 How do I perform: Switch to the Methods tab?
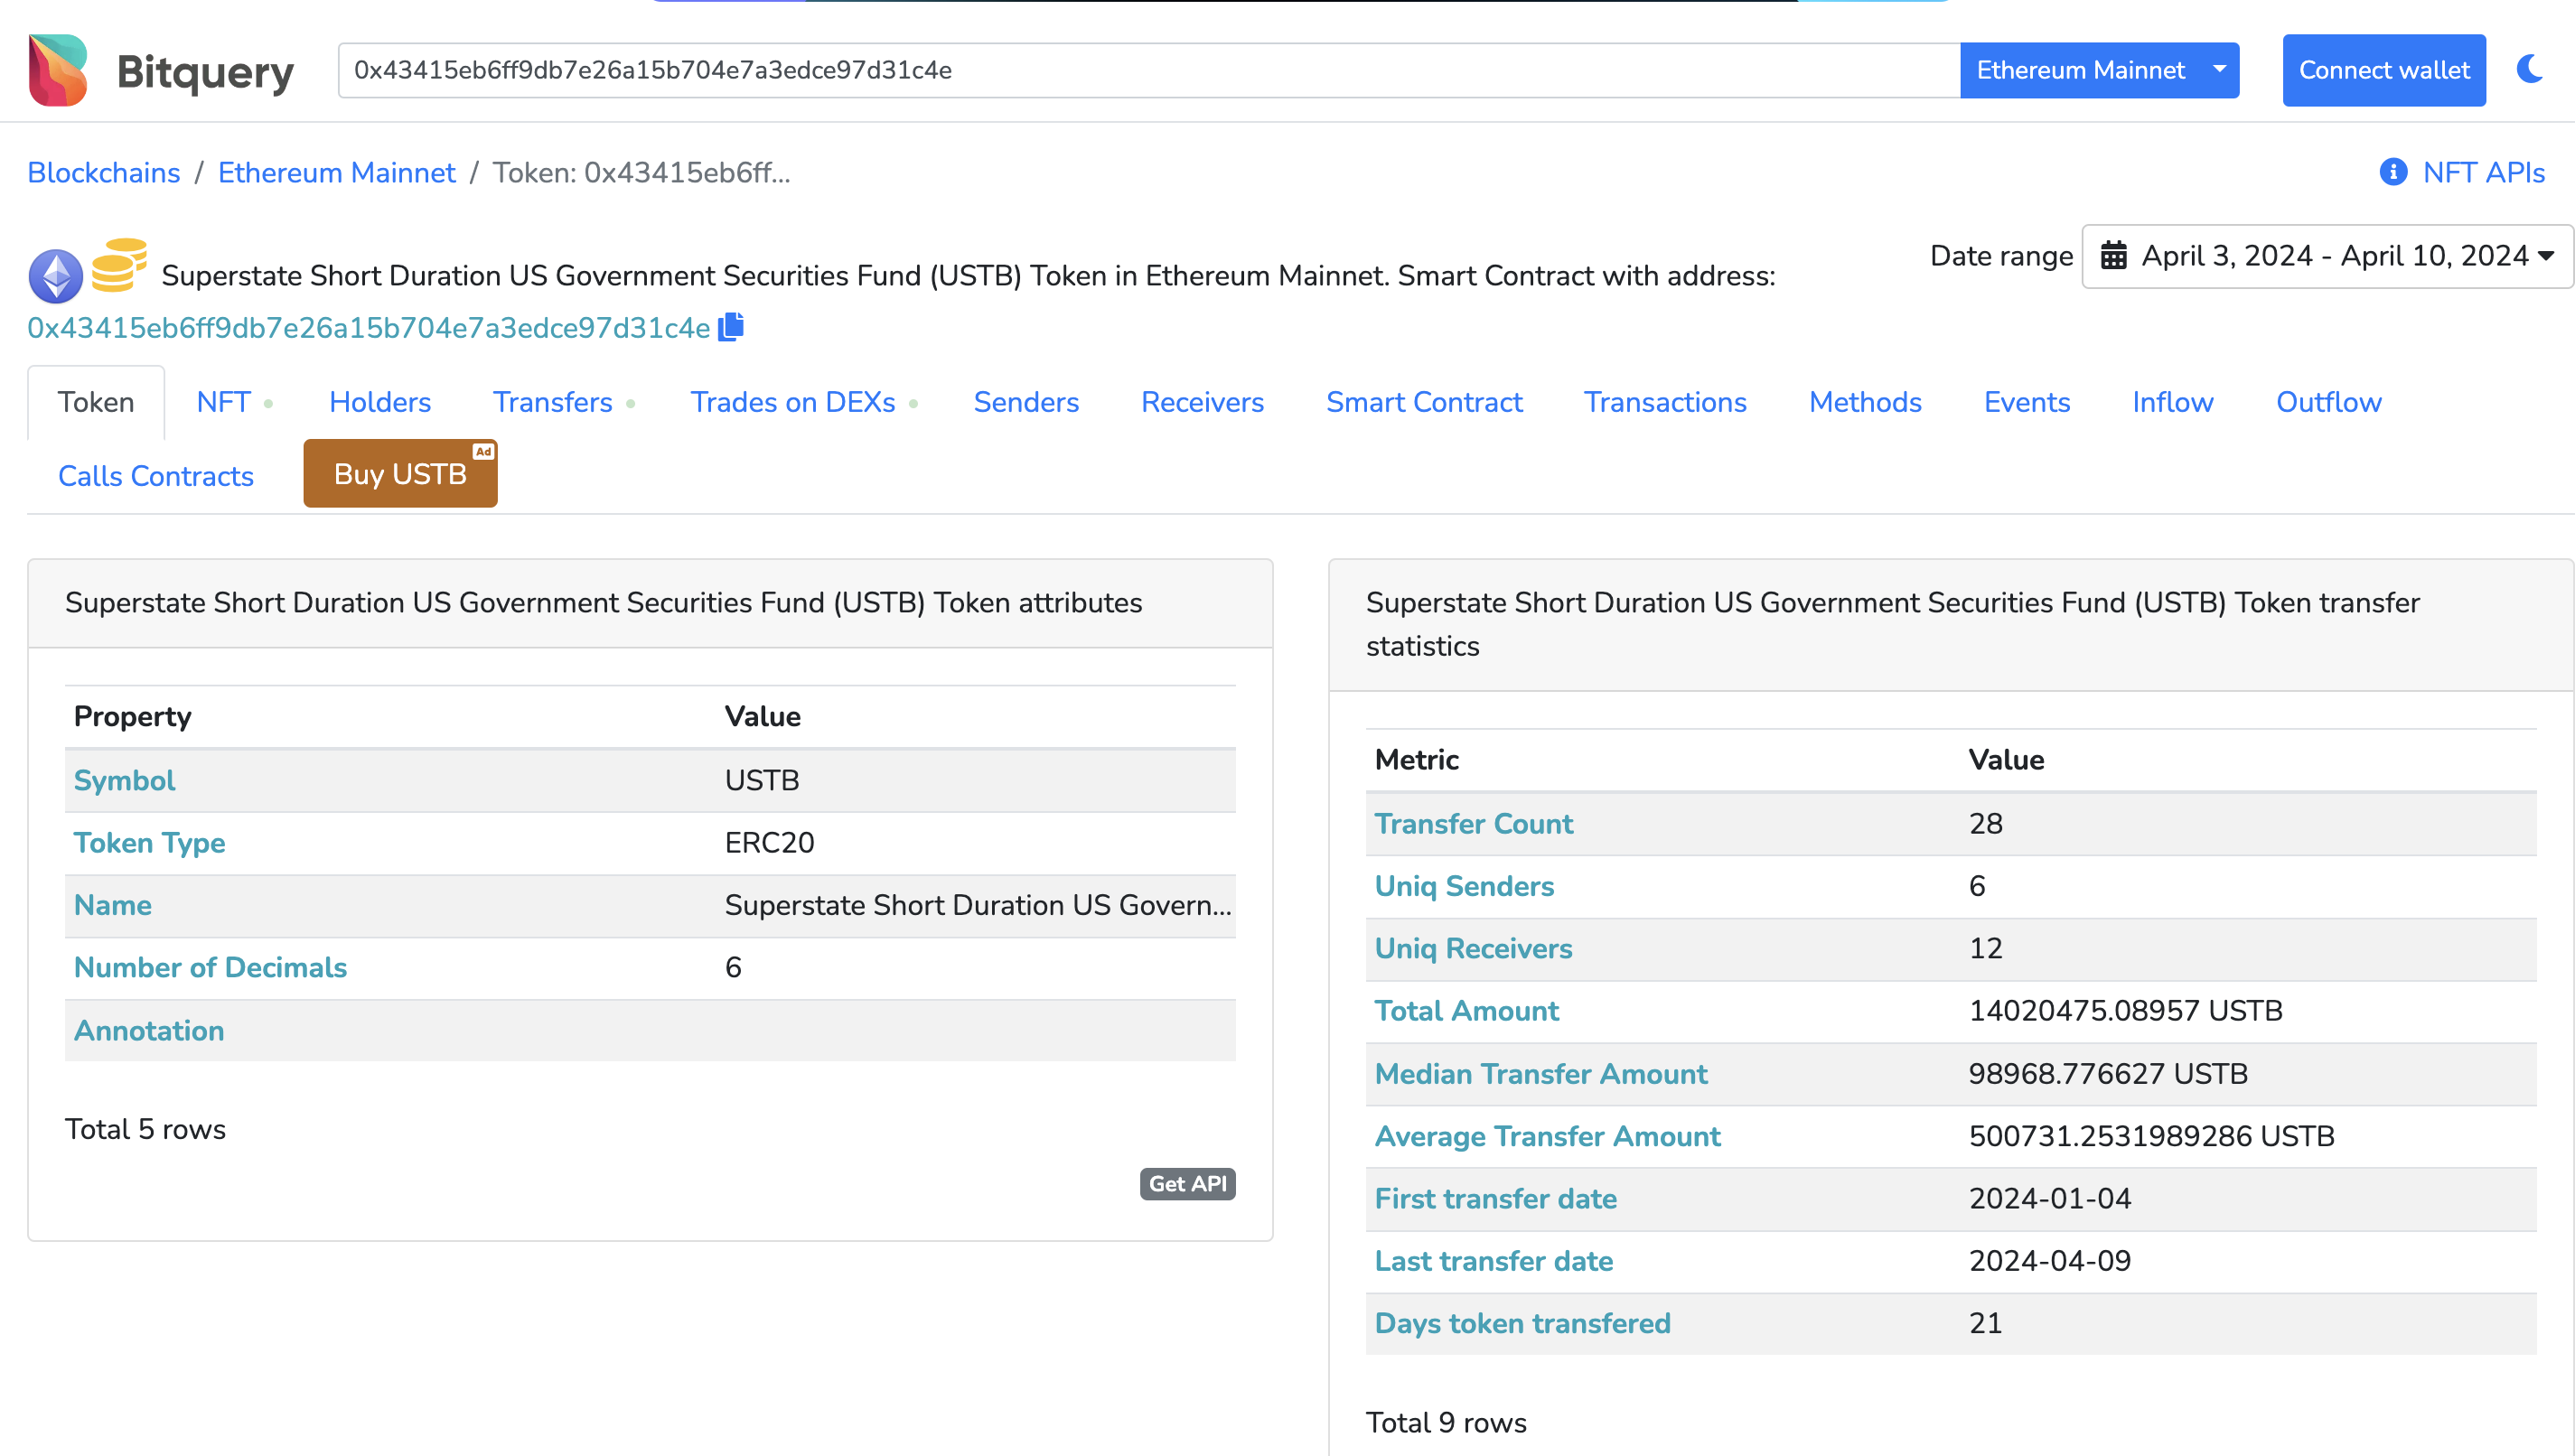pyautogui.click(x=1865, y=402)
